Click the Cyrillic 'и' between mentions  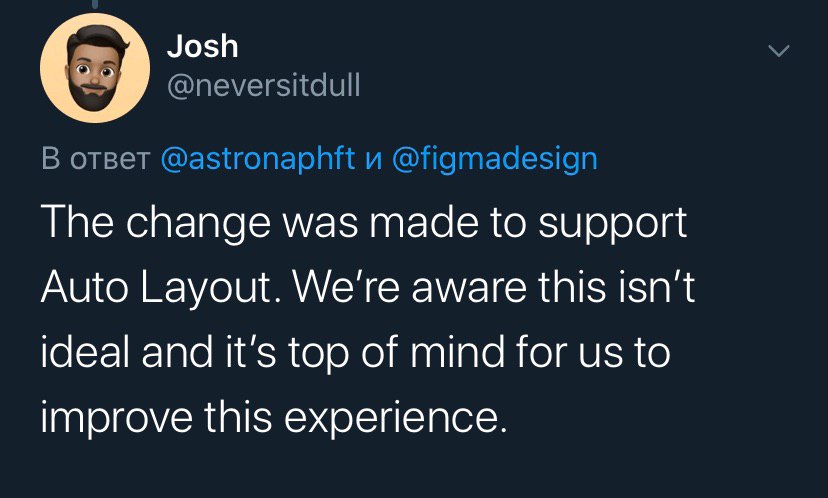pyautogui.click(x=373, y=159)
